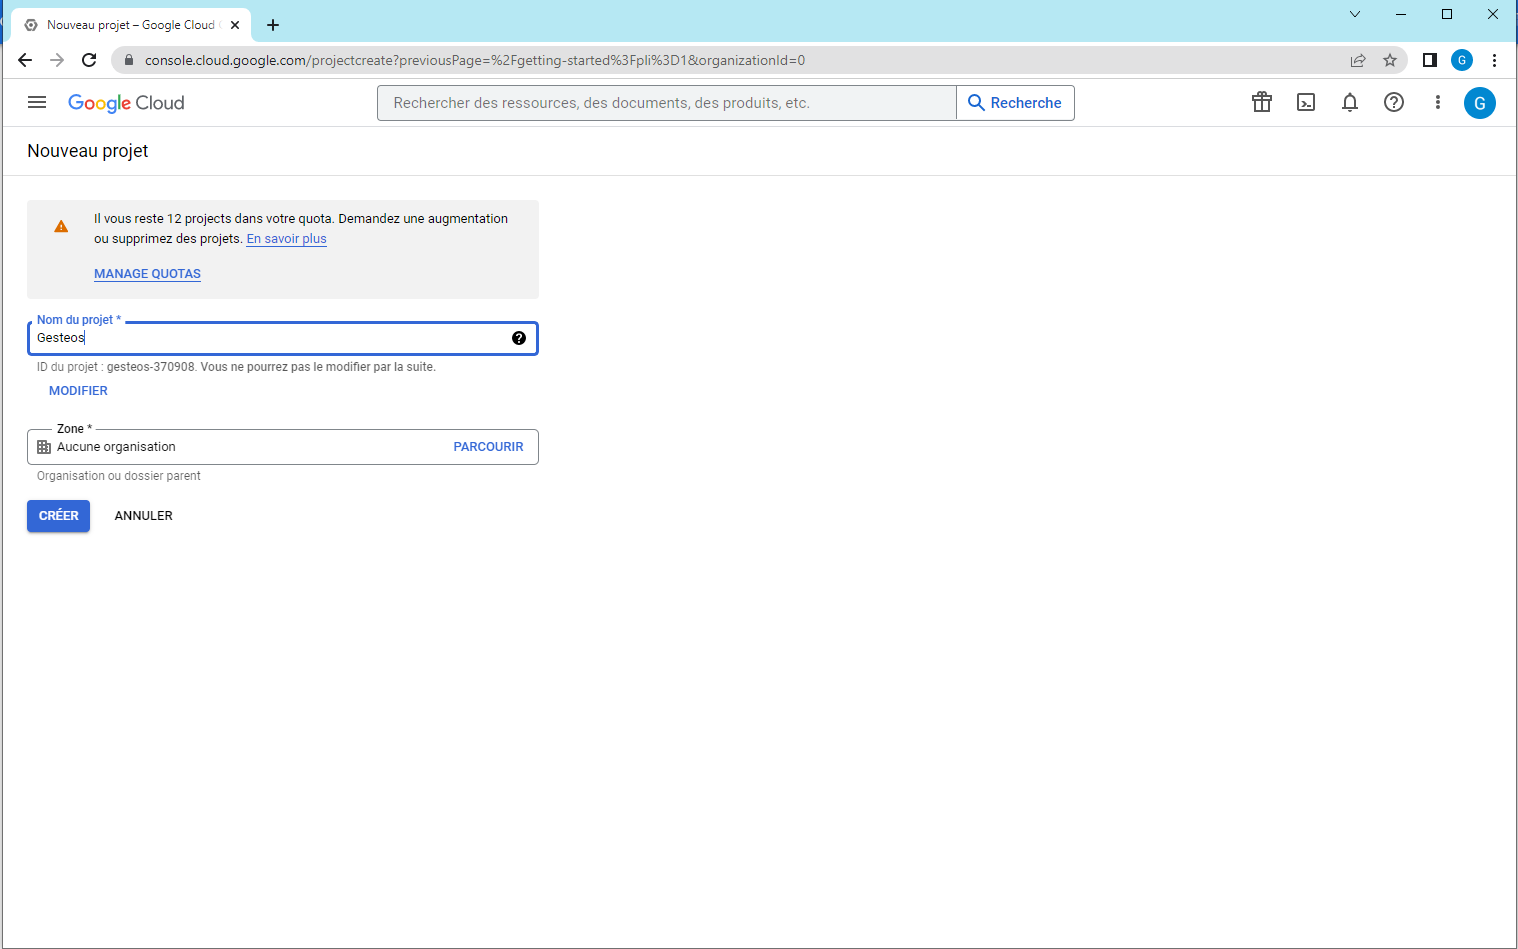Image resolution: width=1518 pixels, height=949 pixels.
Task: Click the free trial gift icon
Action: (1261, 102)
